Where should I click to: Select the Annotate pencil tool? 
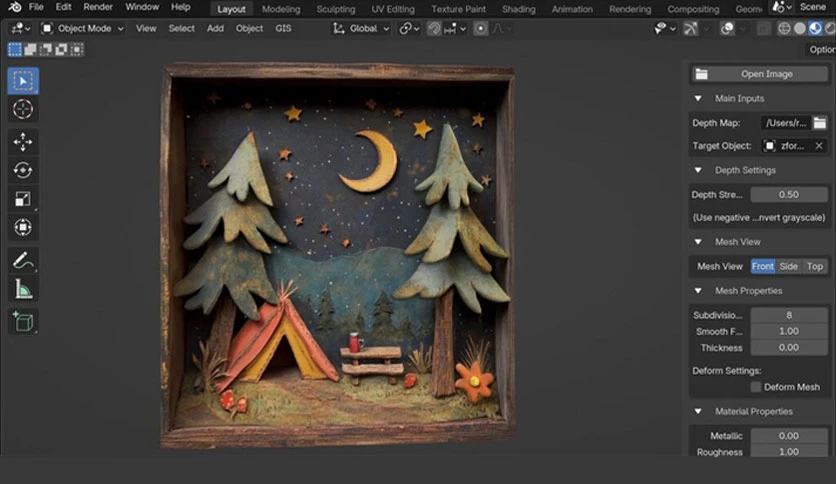pos(23,261)
